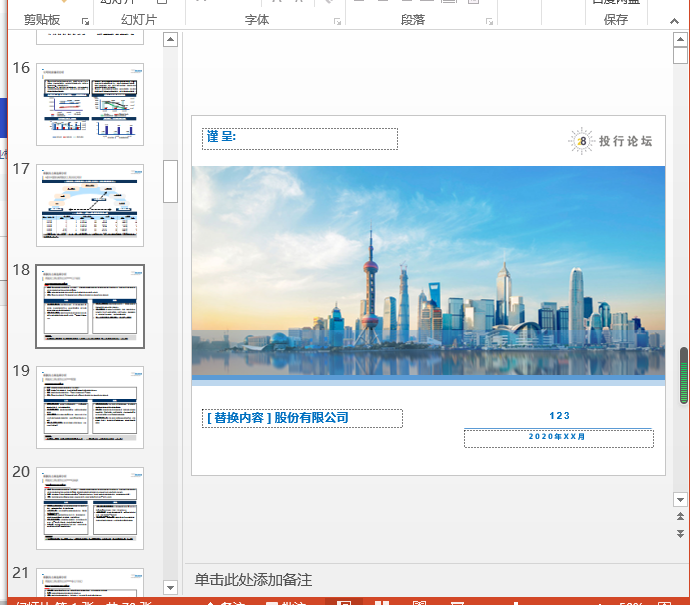Screen dimensions: 690x605
Task: Select slide 19 thumbnail
Action: pyautogui.click(x=90, y=407)
